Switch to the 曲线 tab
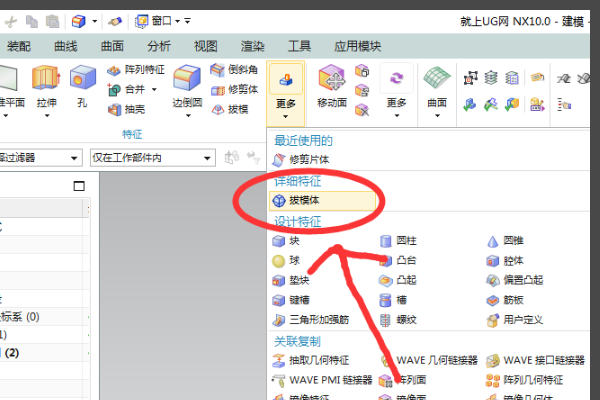Viewport: 600px width, 400px height. (65, 46)
